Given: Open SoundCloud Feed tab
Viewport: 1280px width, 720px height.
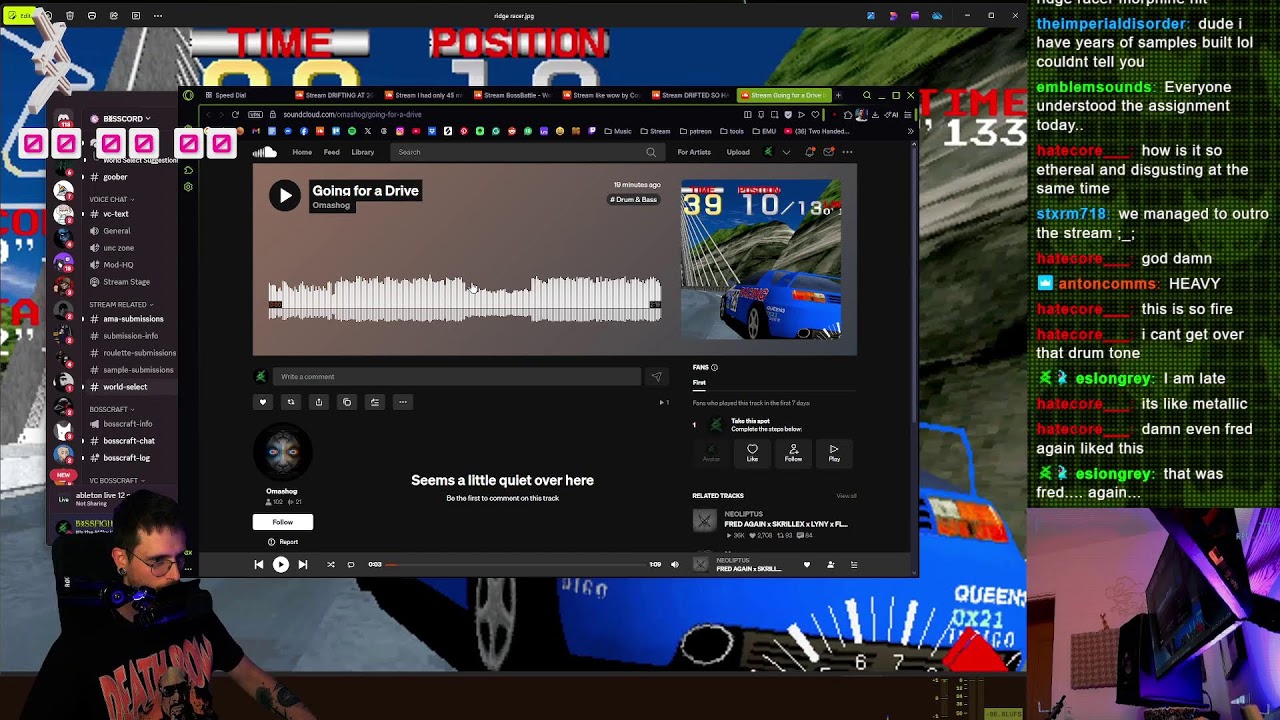Looking at the screenshot, I should pos(331,152).
